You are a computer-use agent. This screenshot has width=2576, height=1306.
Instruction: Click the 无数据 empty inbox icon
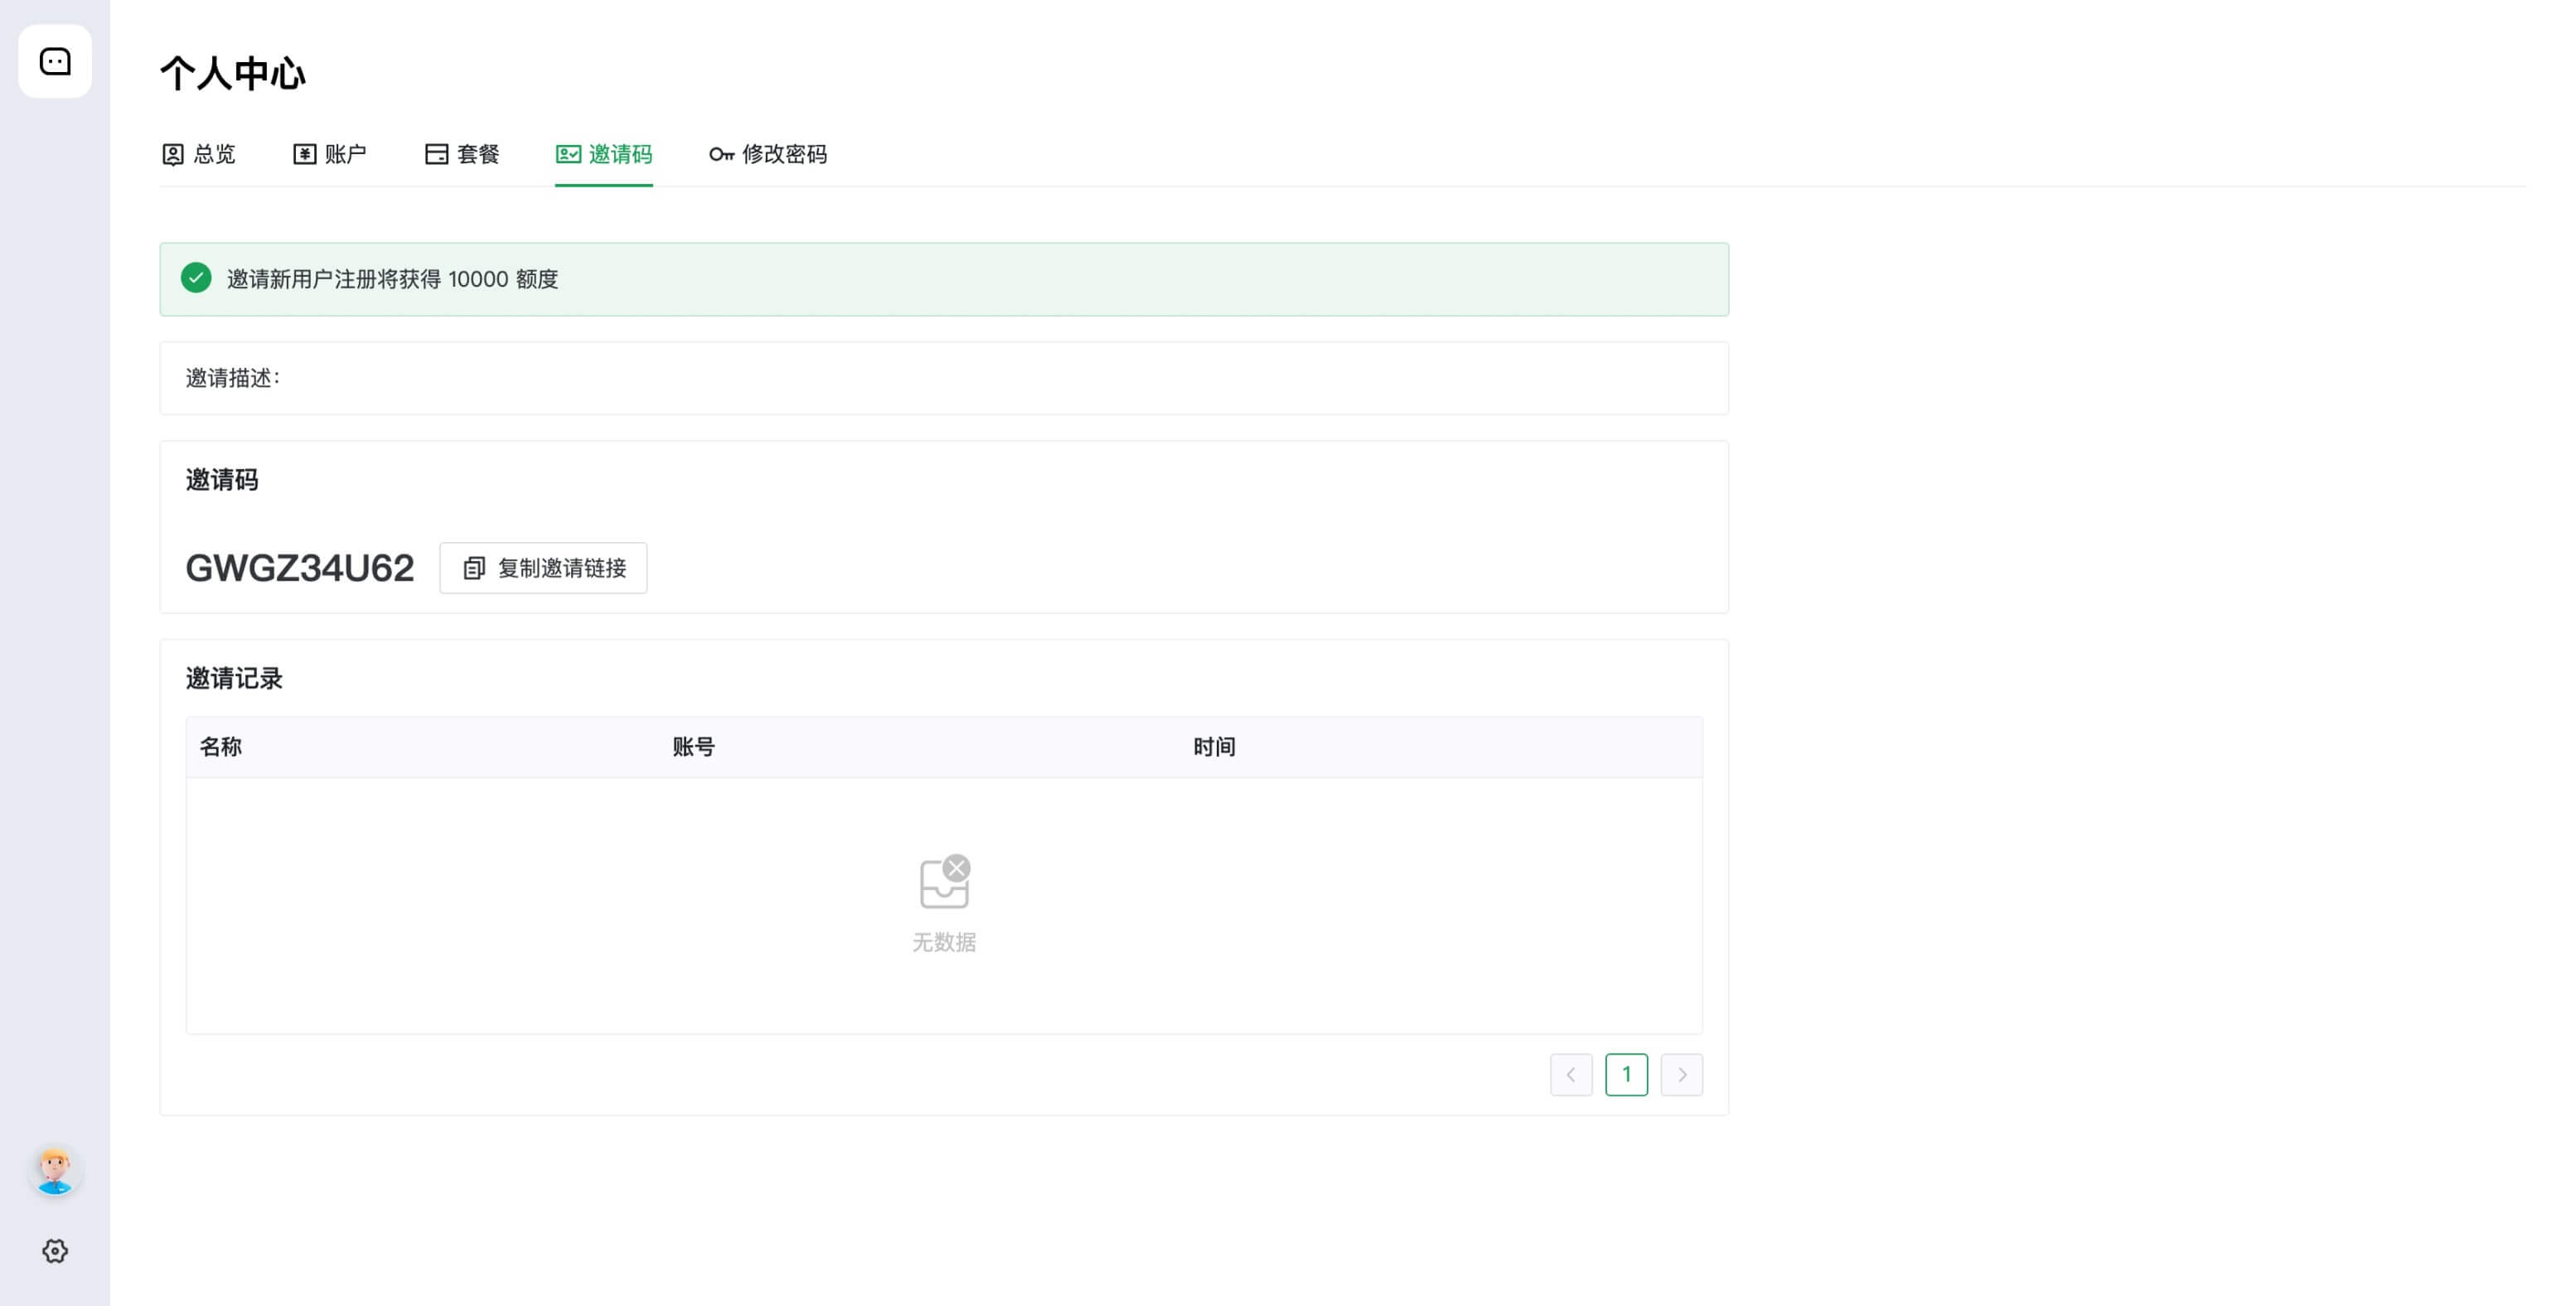tap(944, 882)
